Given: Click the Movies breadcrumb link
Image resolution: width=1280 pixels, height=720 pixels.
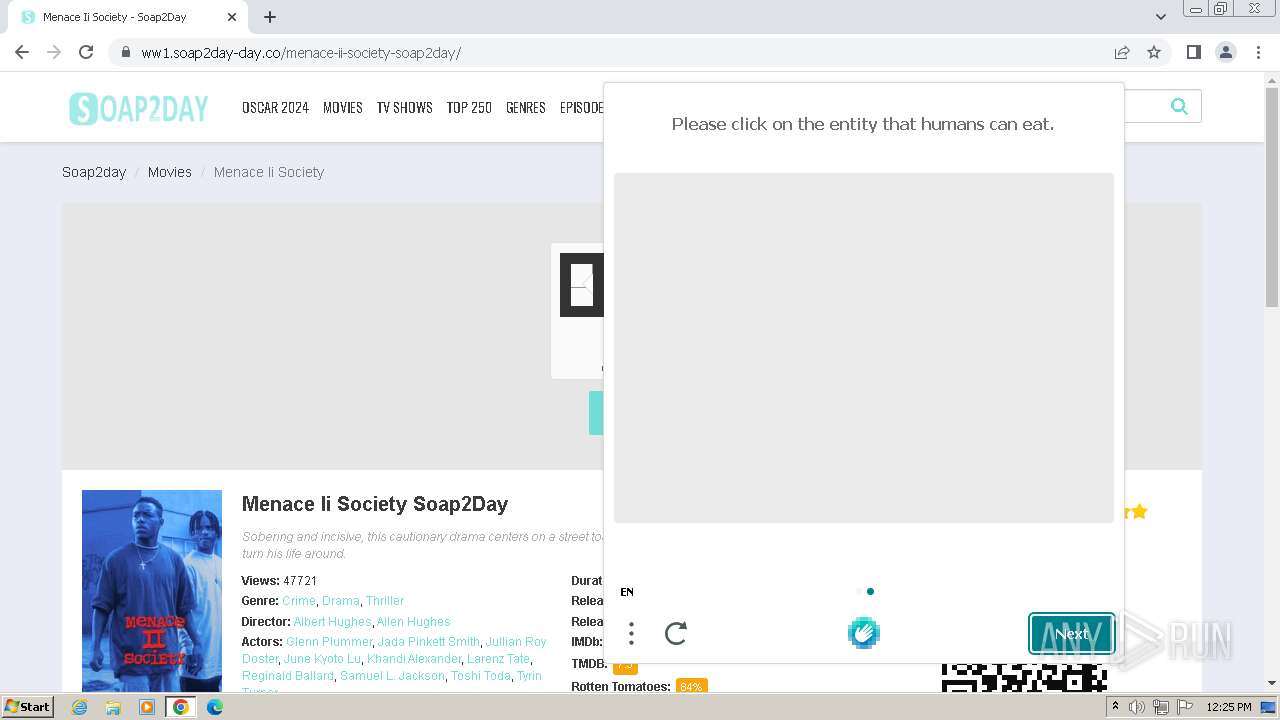Looking at the screenshot, I should pyautogui.click(x=170, y=172).
